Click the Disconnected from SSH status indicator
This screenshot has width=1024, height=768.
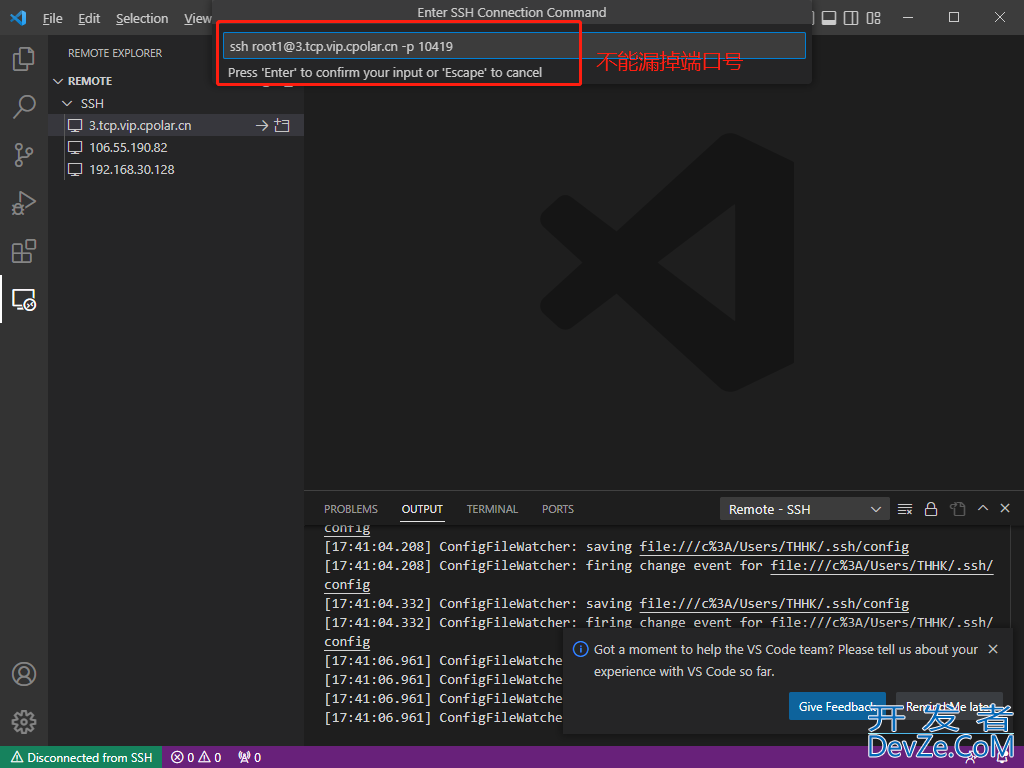tap(81, 758)
